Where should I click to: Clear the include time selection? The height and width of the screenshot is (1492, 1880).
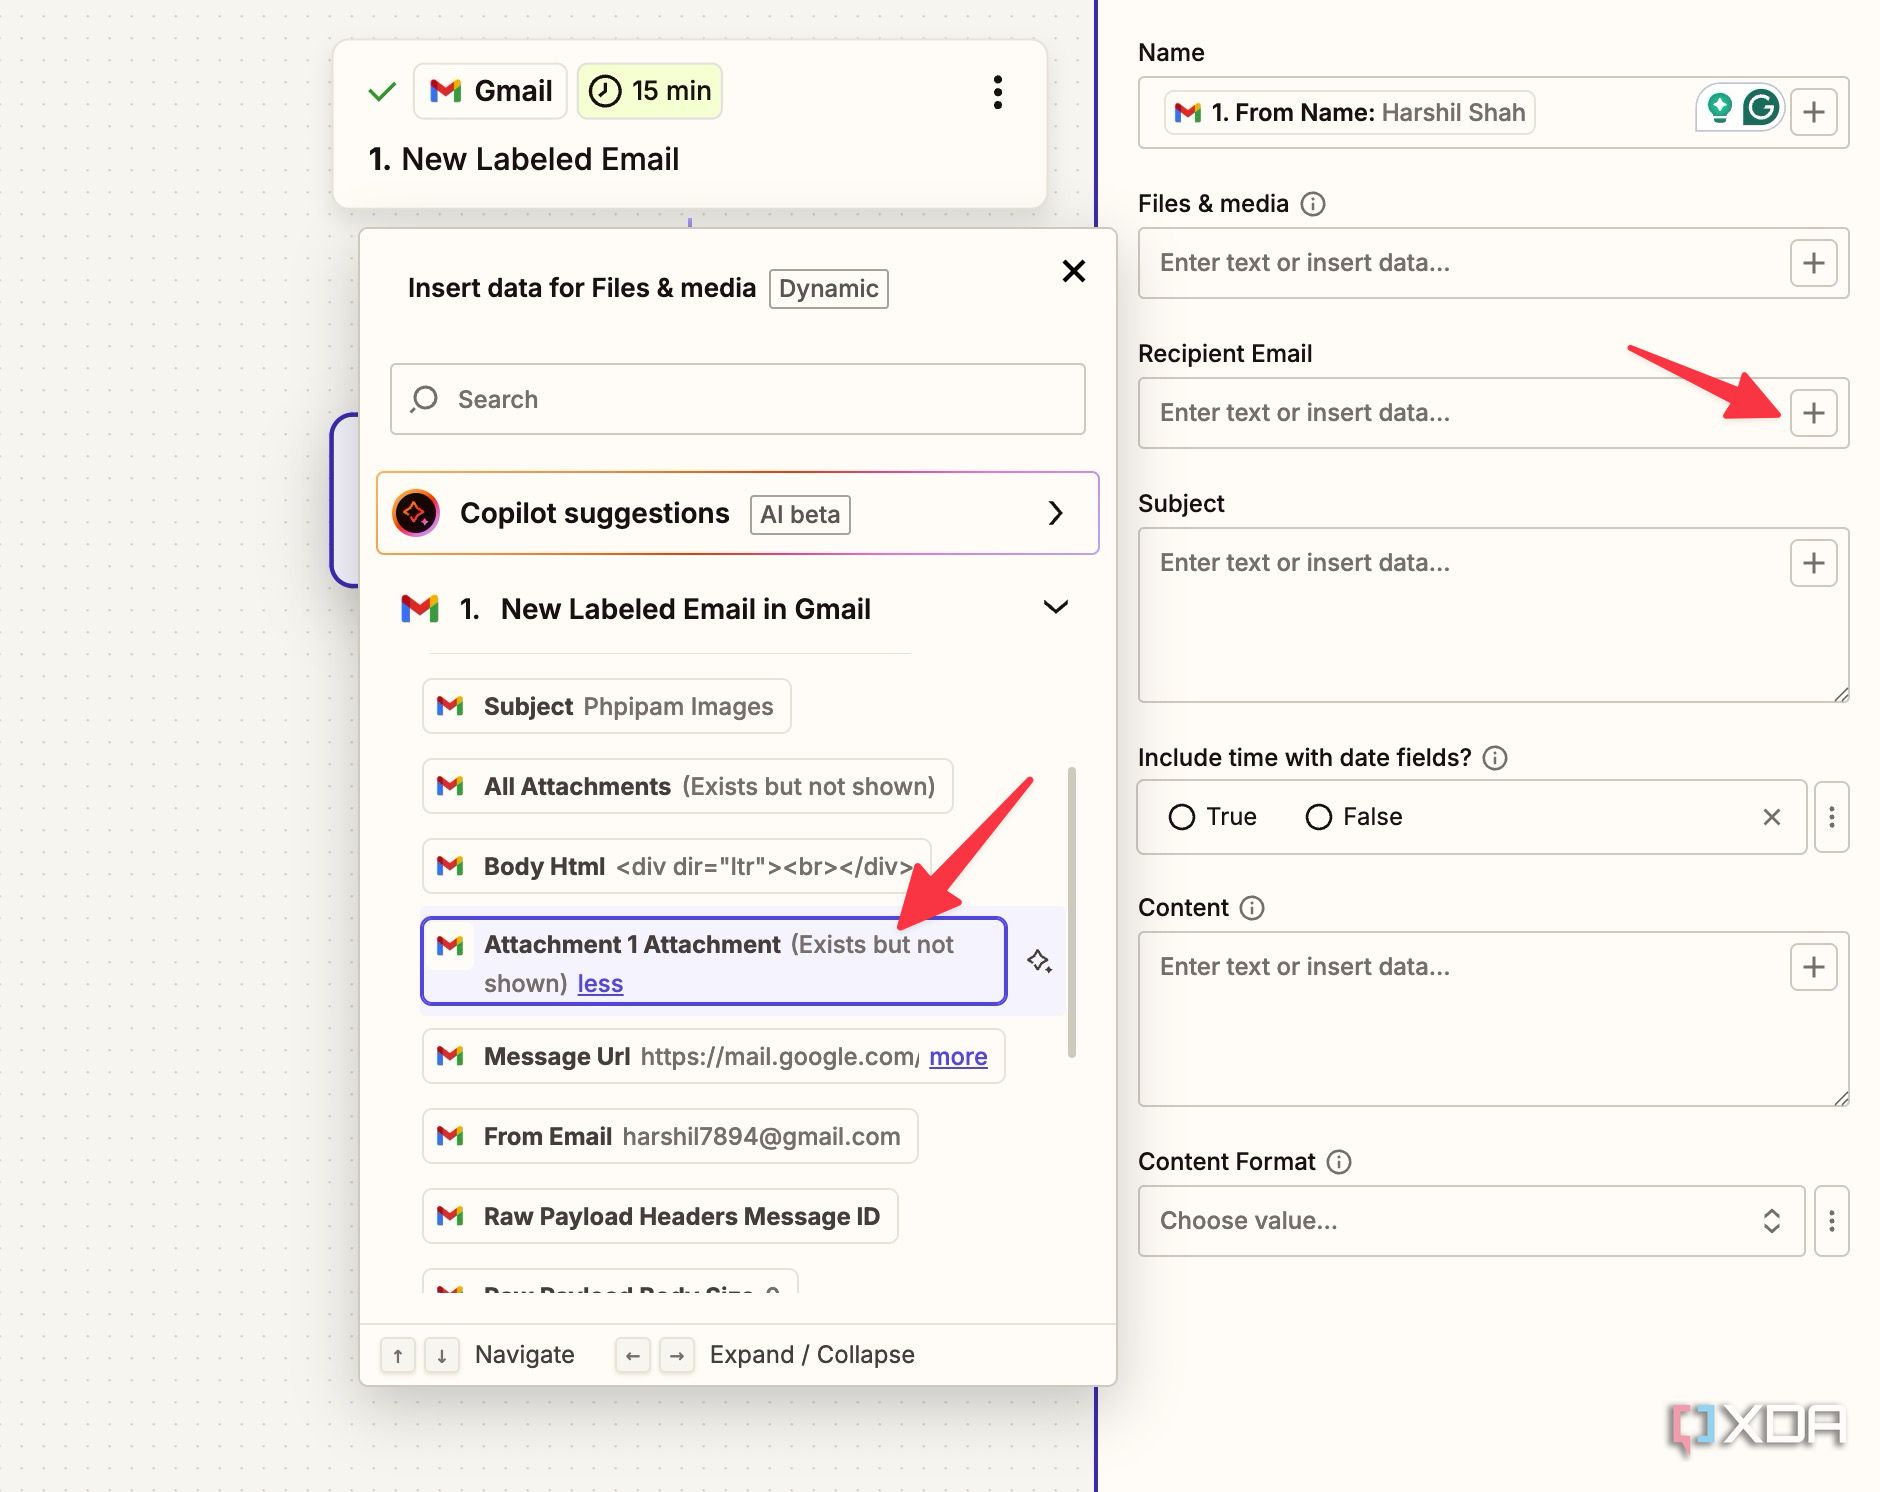point(1771,817)
